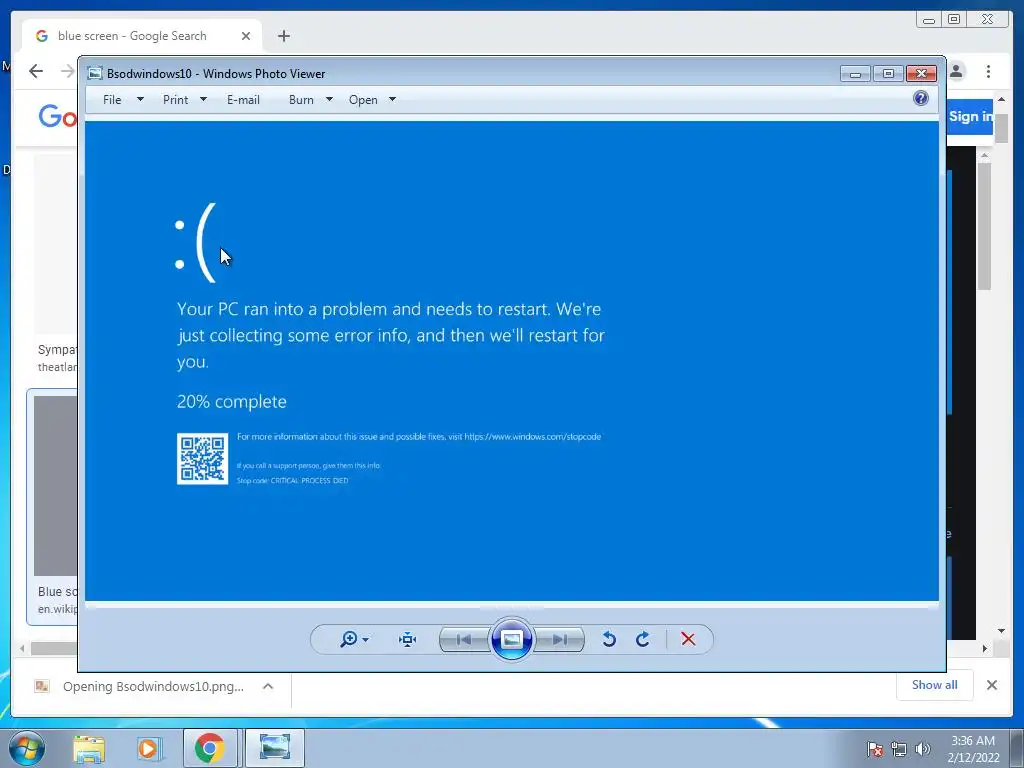Close the Chrome downloads bar

991,685
